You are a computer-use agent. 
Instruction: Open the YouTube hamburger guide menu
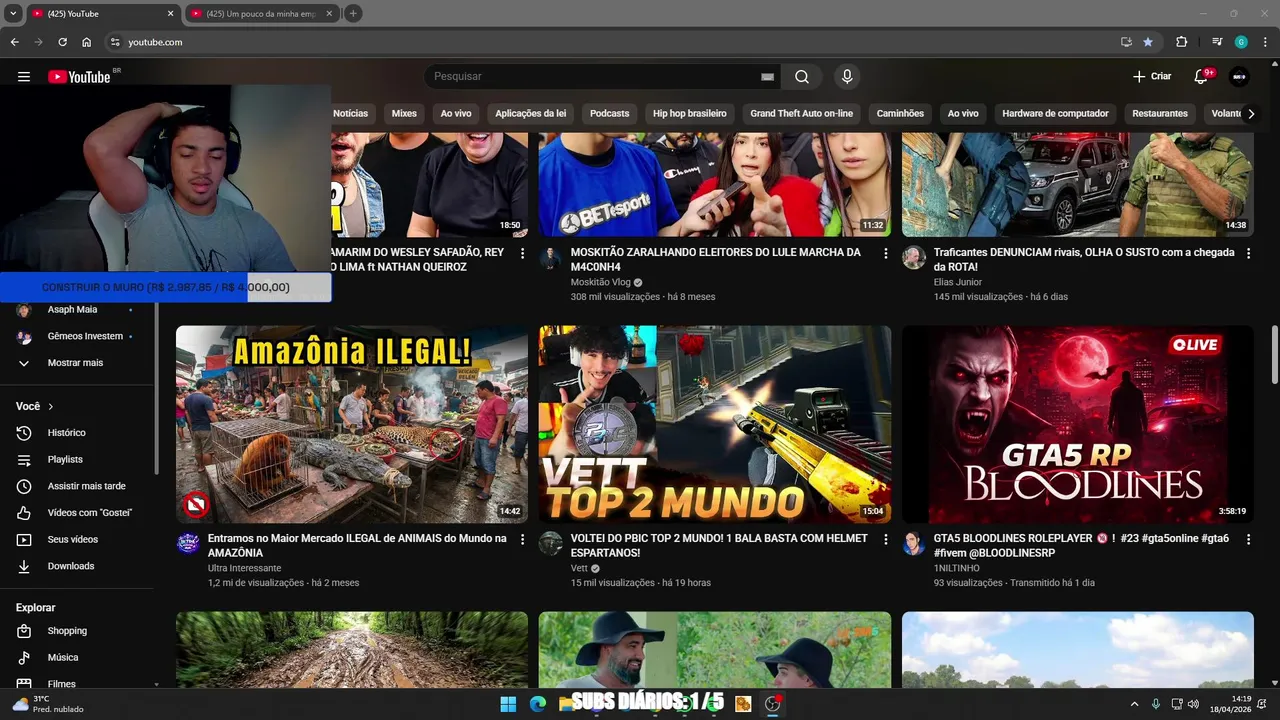(24, 77)
